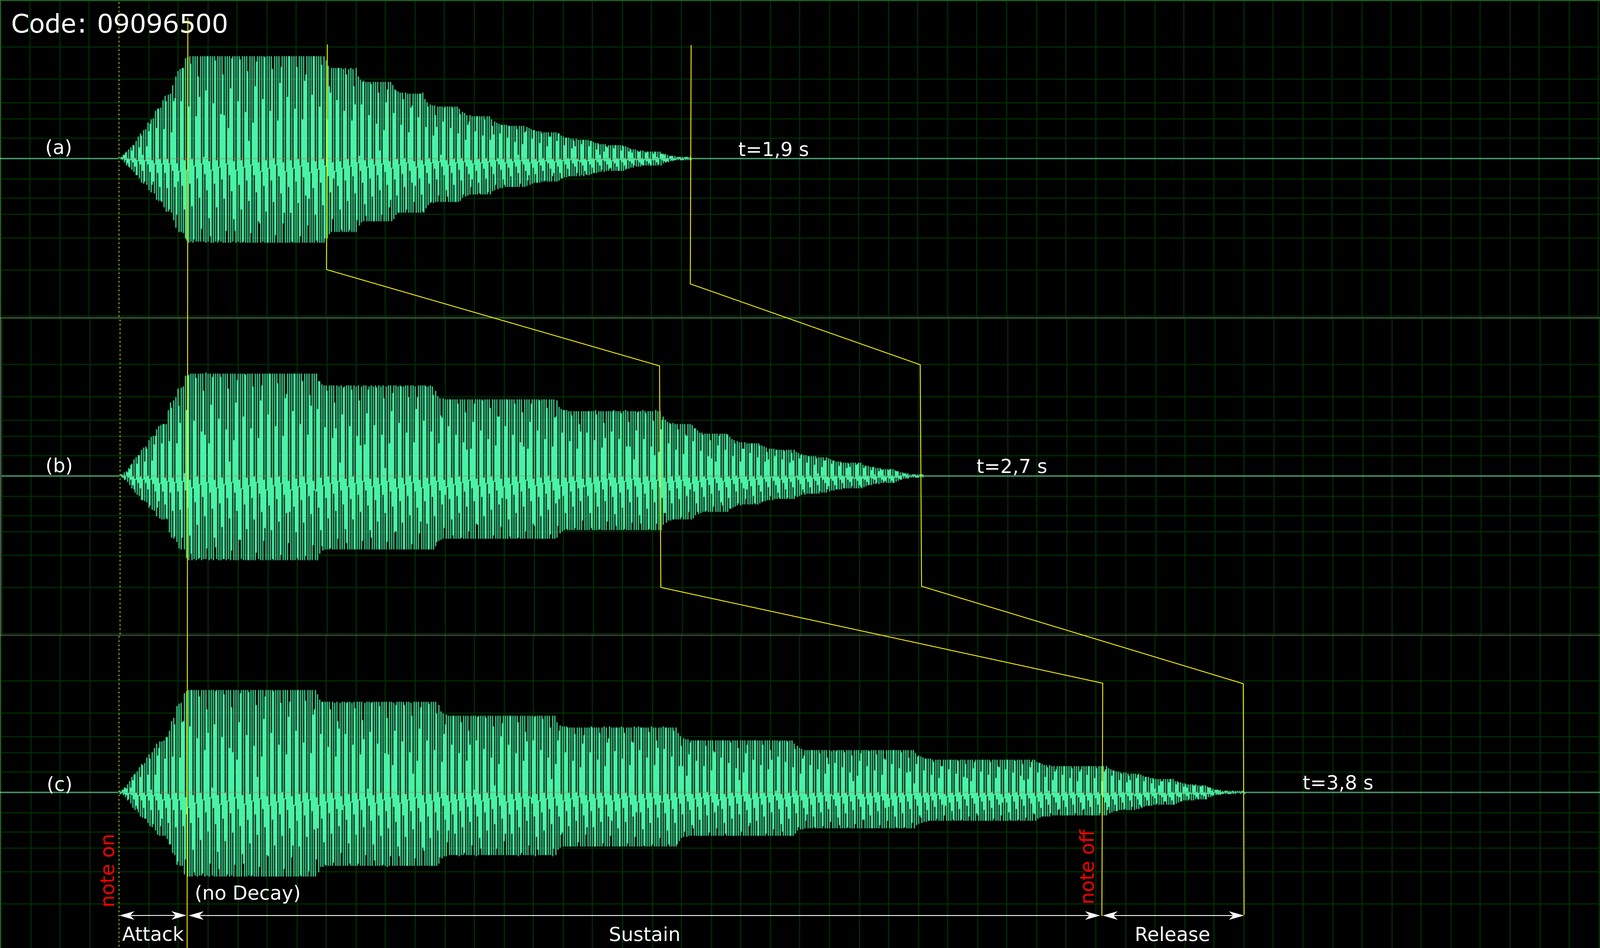
Task: Click the (c) waveform label
Action: point(60,784)
